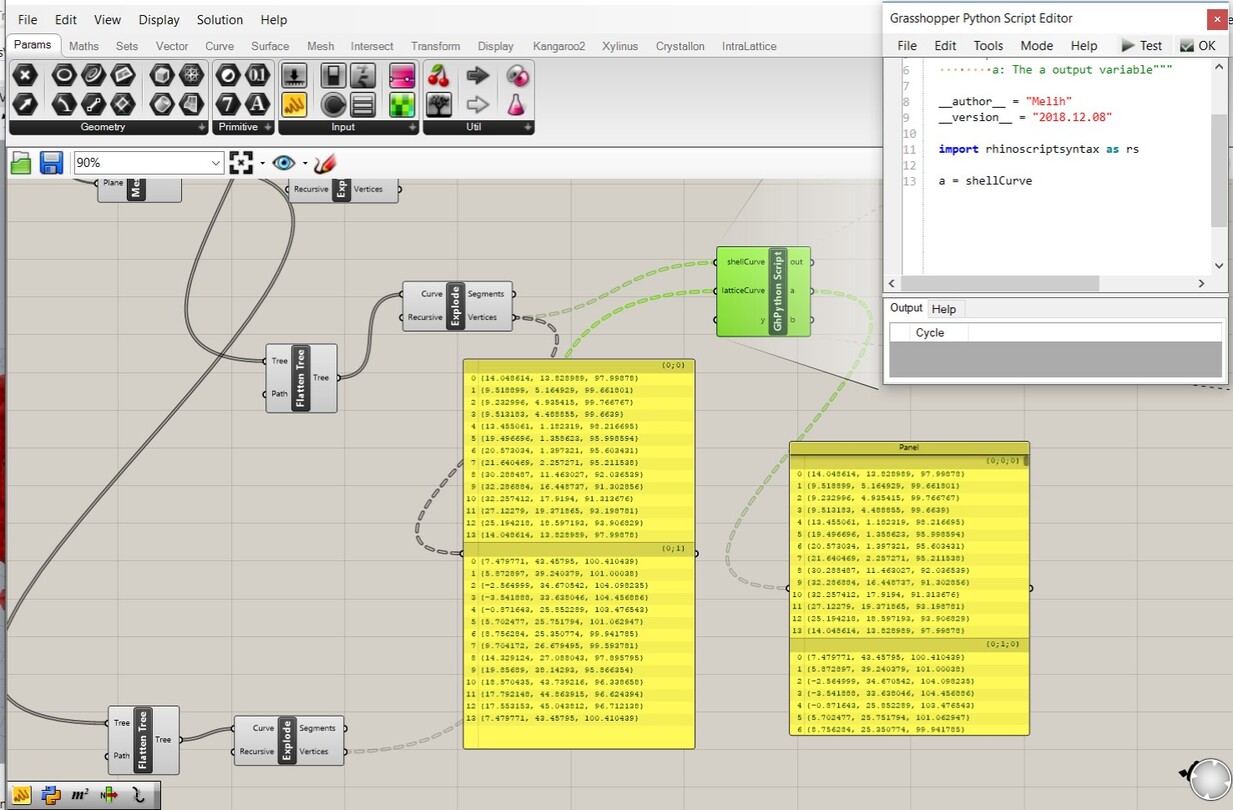This screenshot has height=810, width=1233.
Task: Select the pink Gradient component icon
Action: point(400,76)
